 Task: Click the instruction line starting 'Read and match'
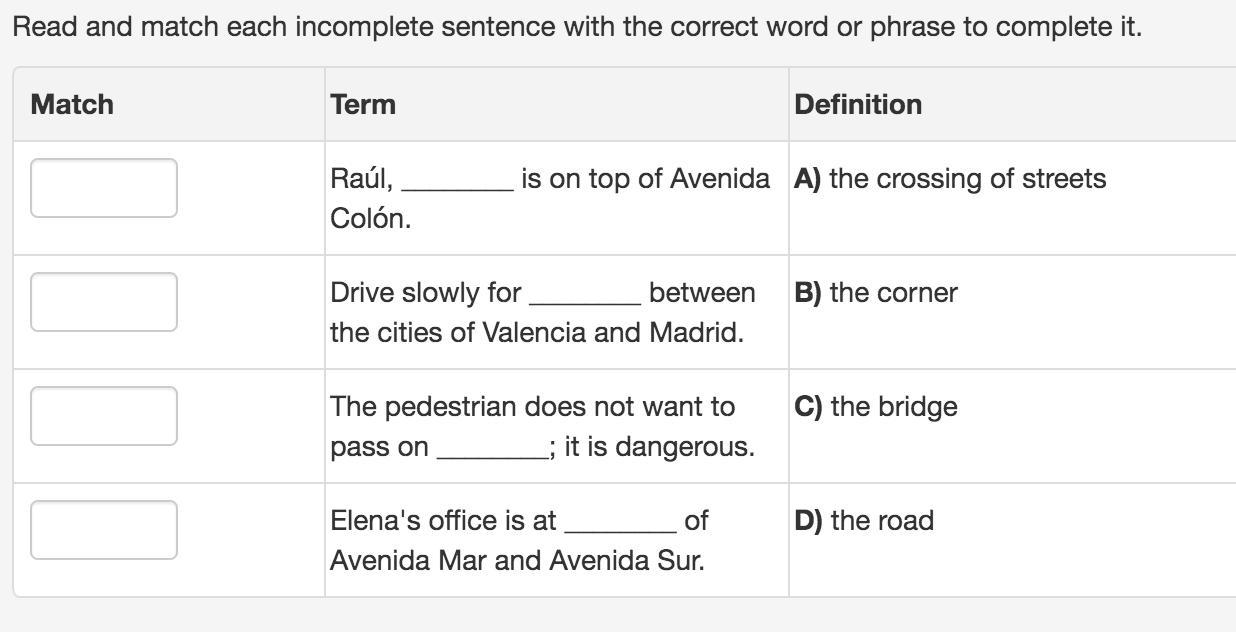pos(576,27)
